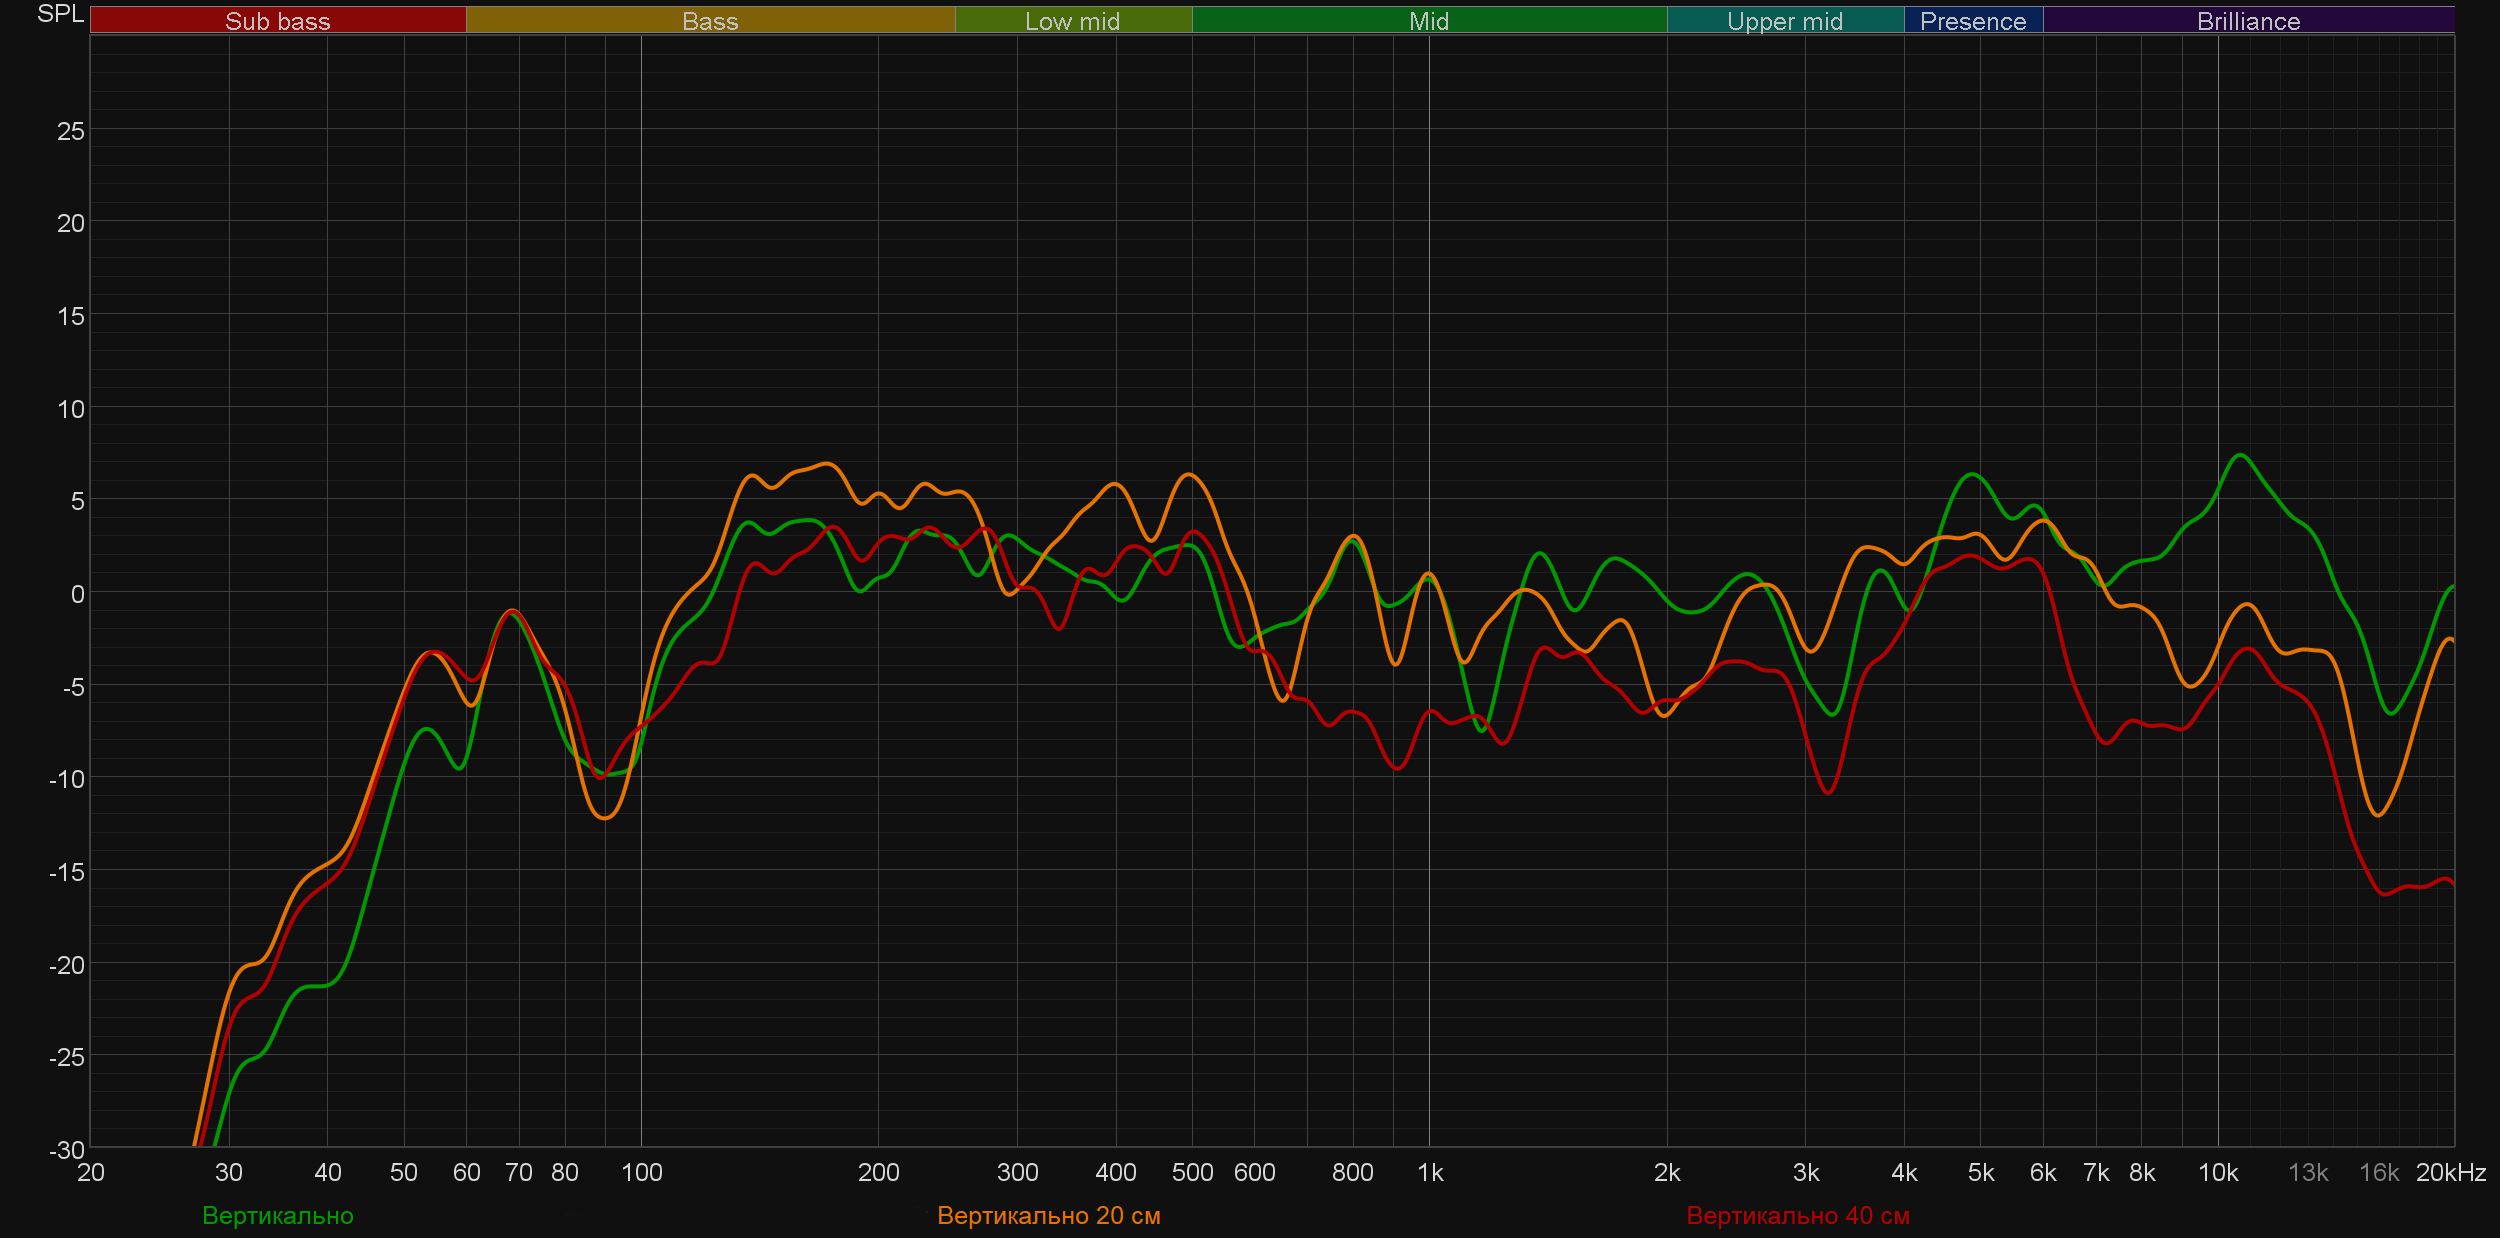
Task: Click the 13k greyed frequency label
Action: point(2307,1172)
